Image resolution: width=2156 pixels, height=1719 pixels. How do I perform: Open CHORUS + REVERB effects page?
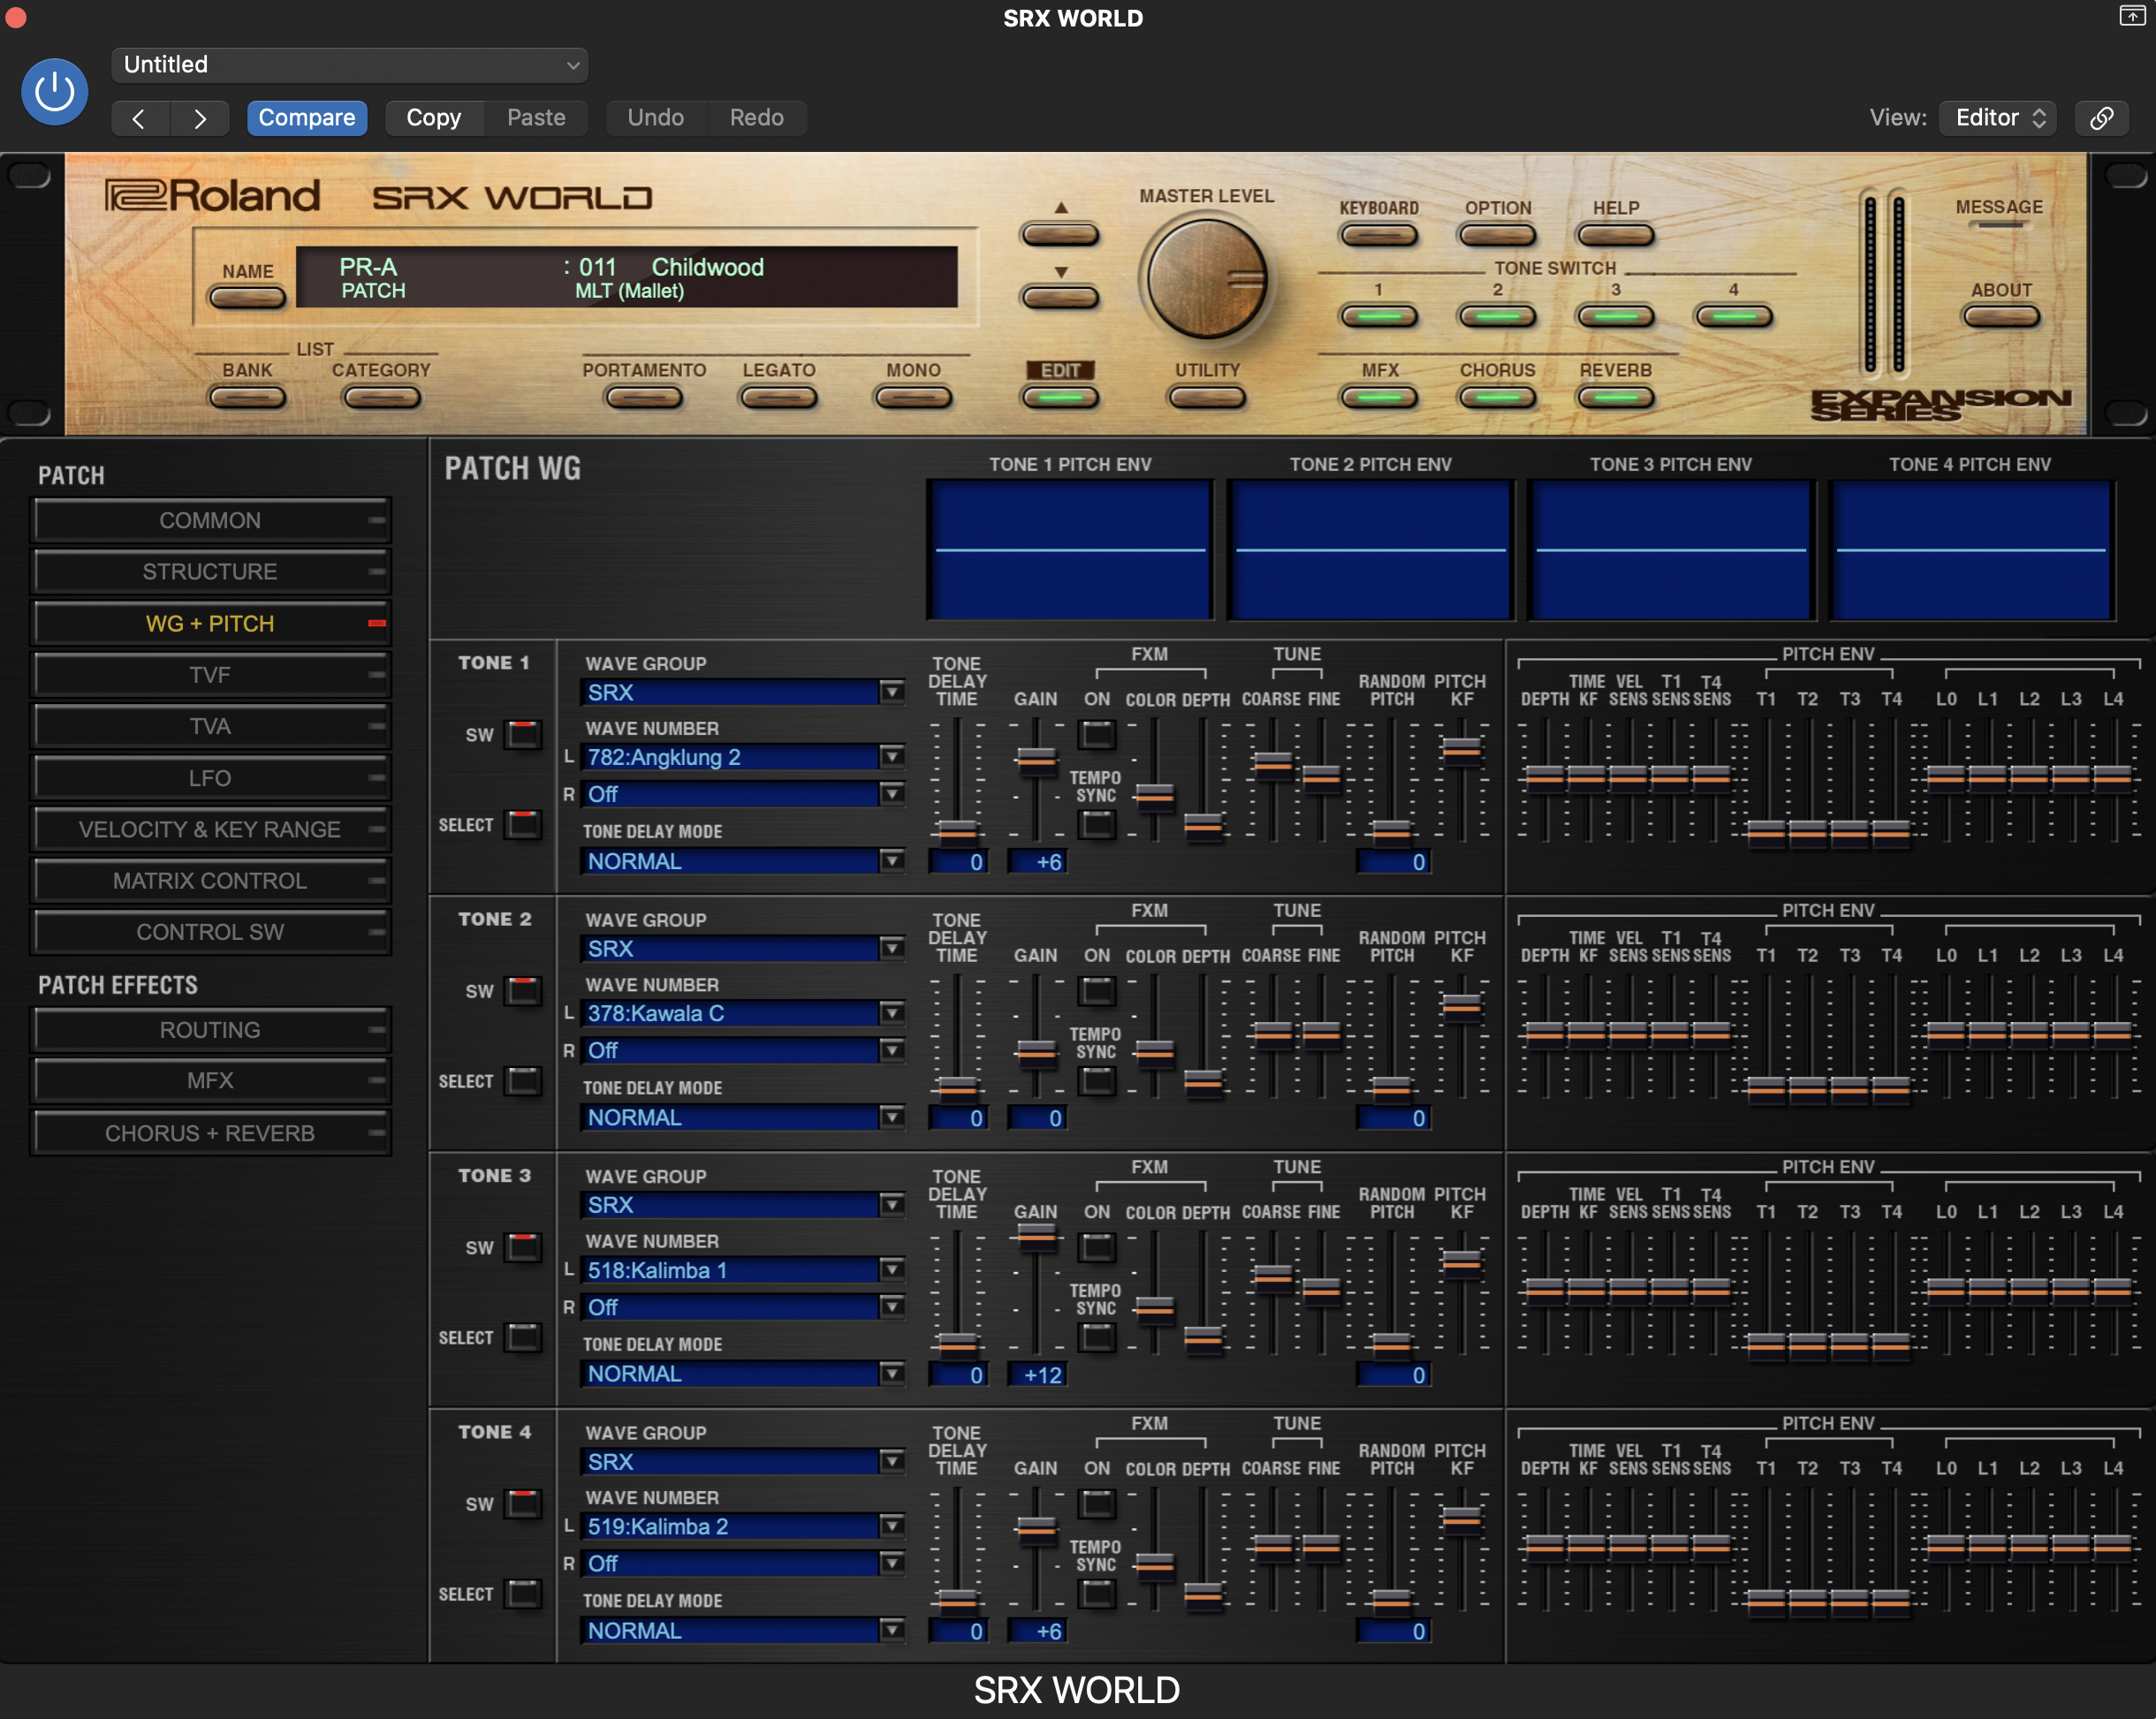pos(210,1133)
